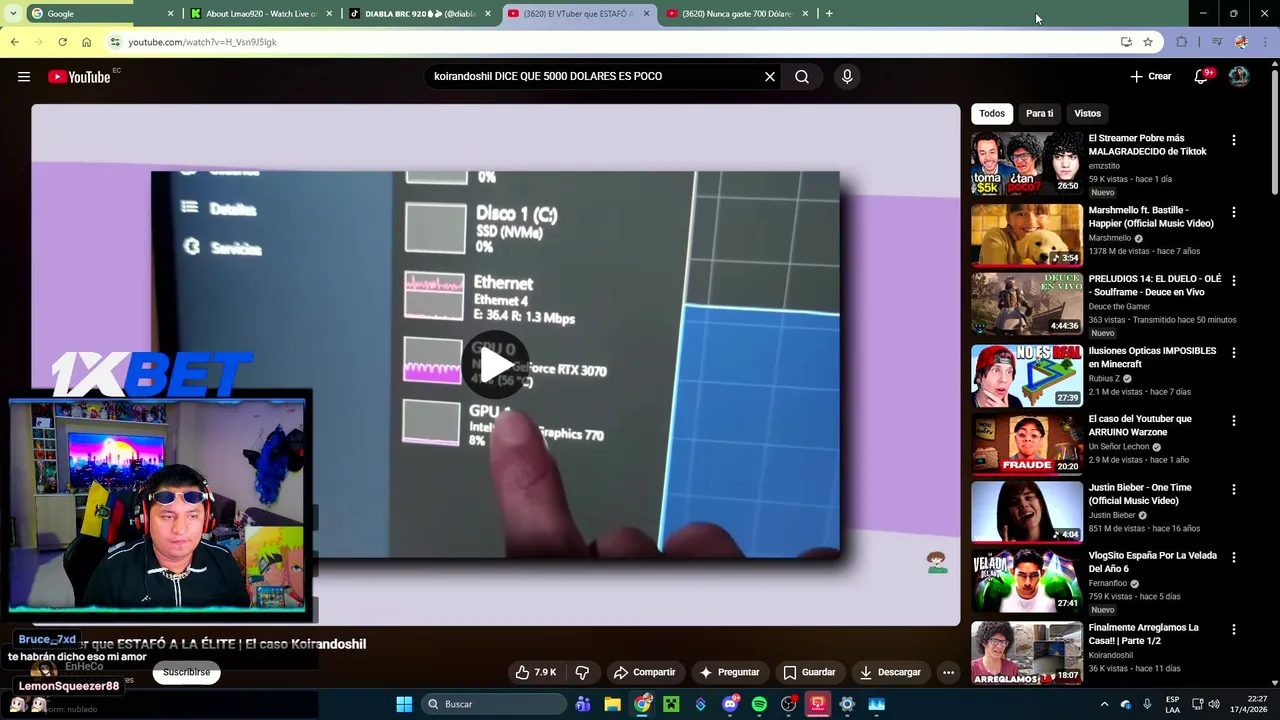Open Chrome home page button
Viewport: 1280px width, 720px height.
click(86, 42)
